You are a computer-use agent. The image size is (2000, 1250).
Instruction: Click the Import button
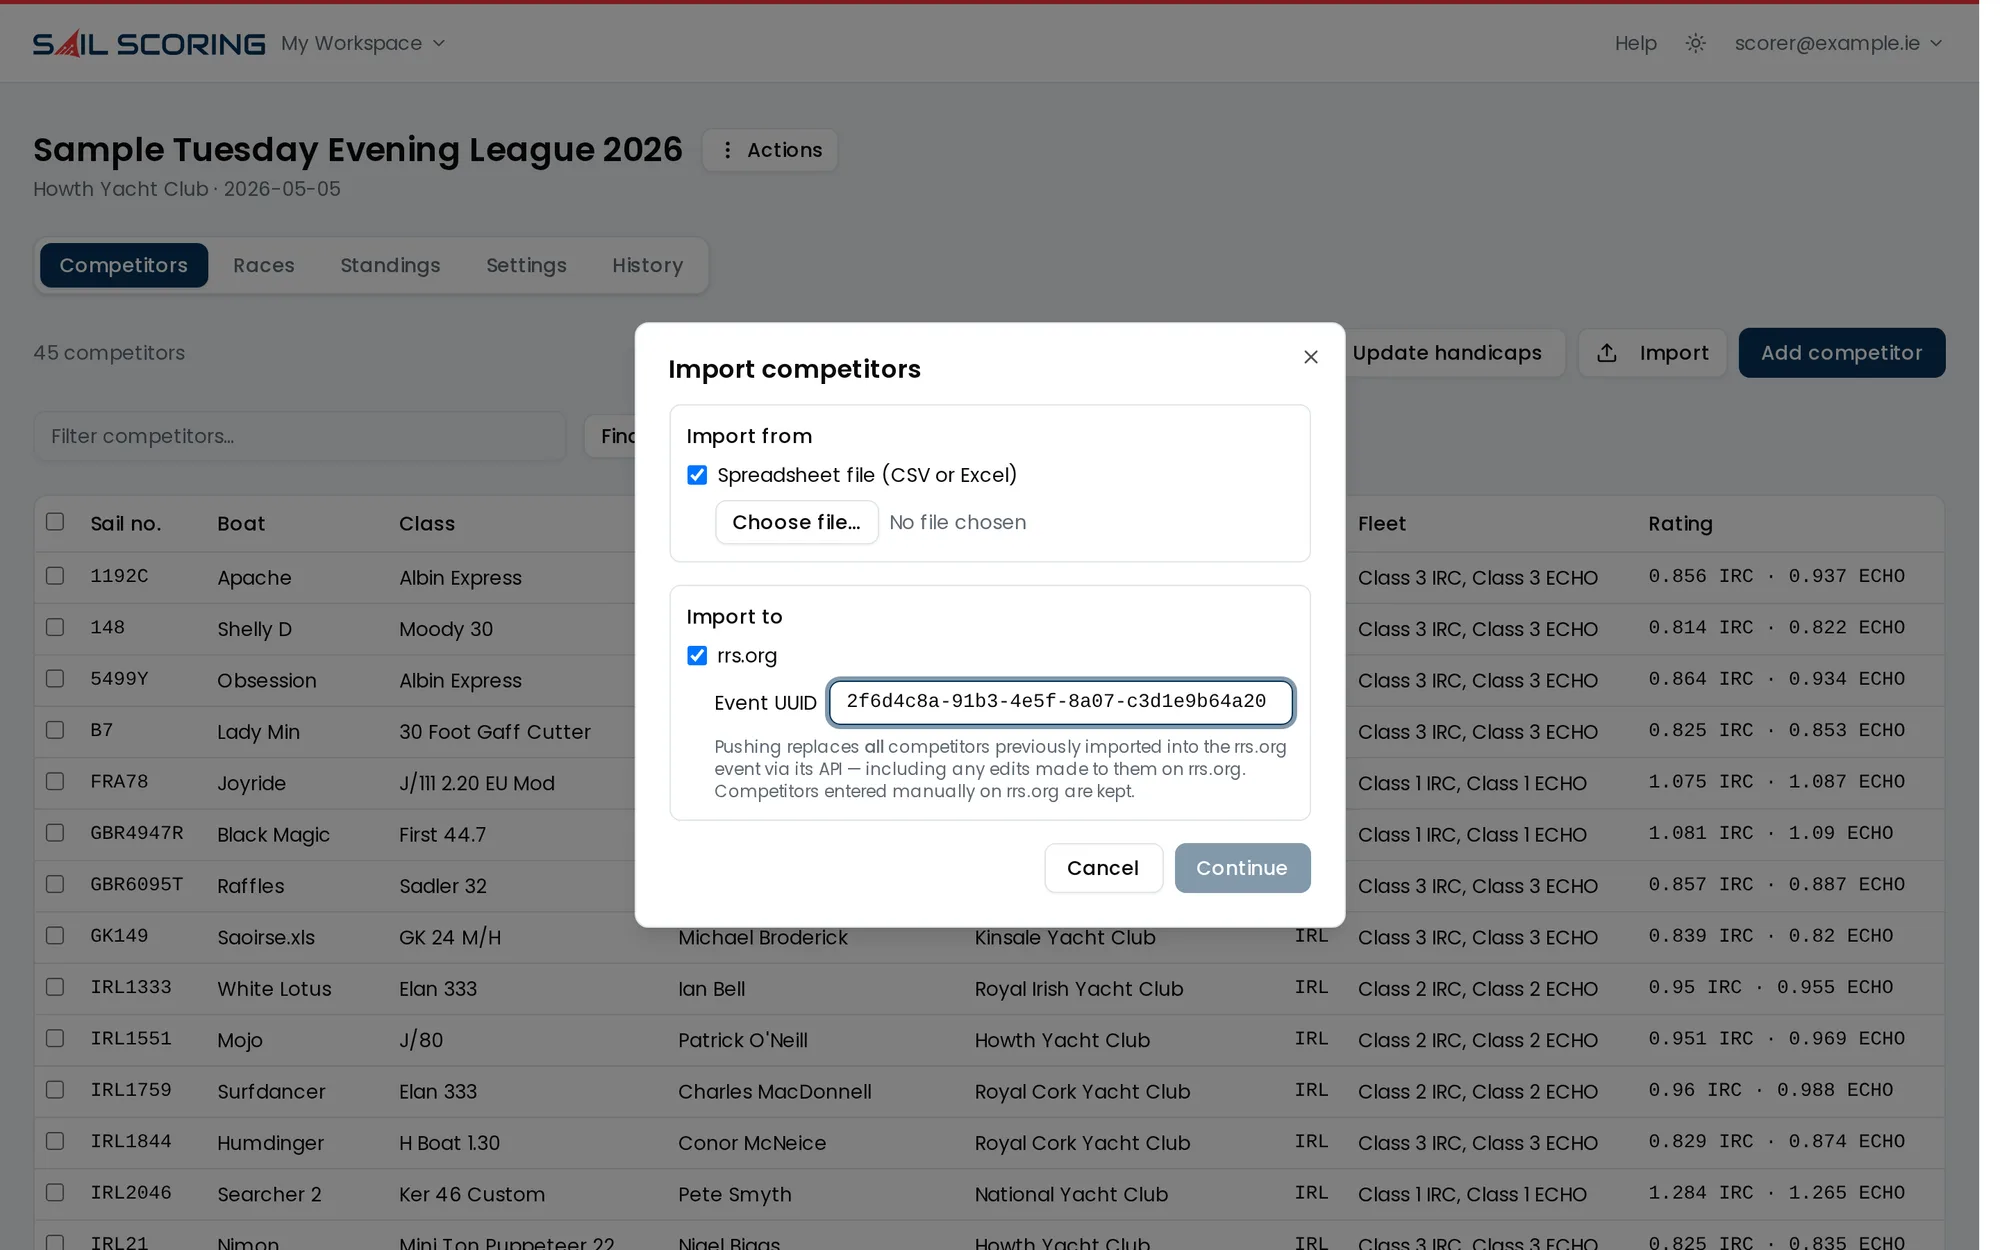point(1653,353)
